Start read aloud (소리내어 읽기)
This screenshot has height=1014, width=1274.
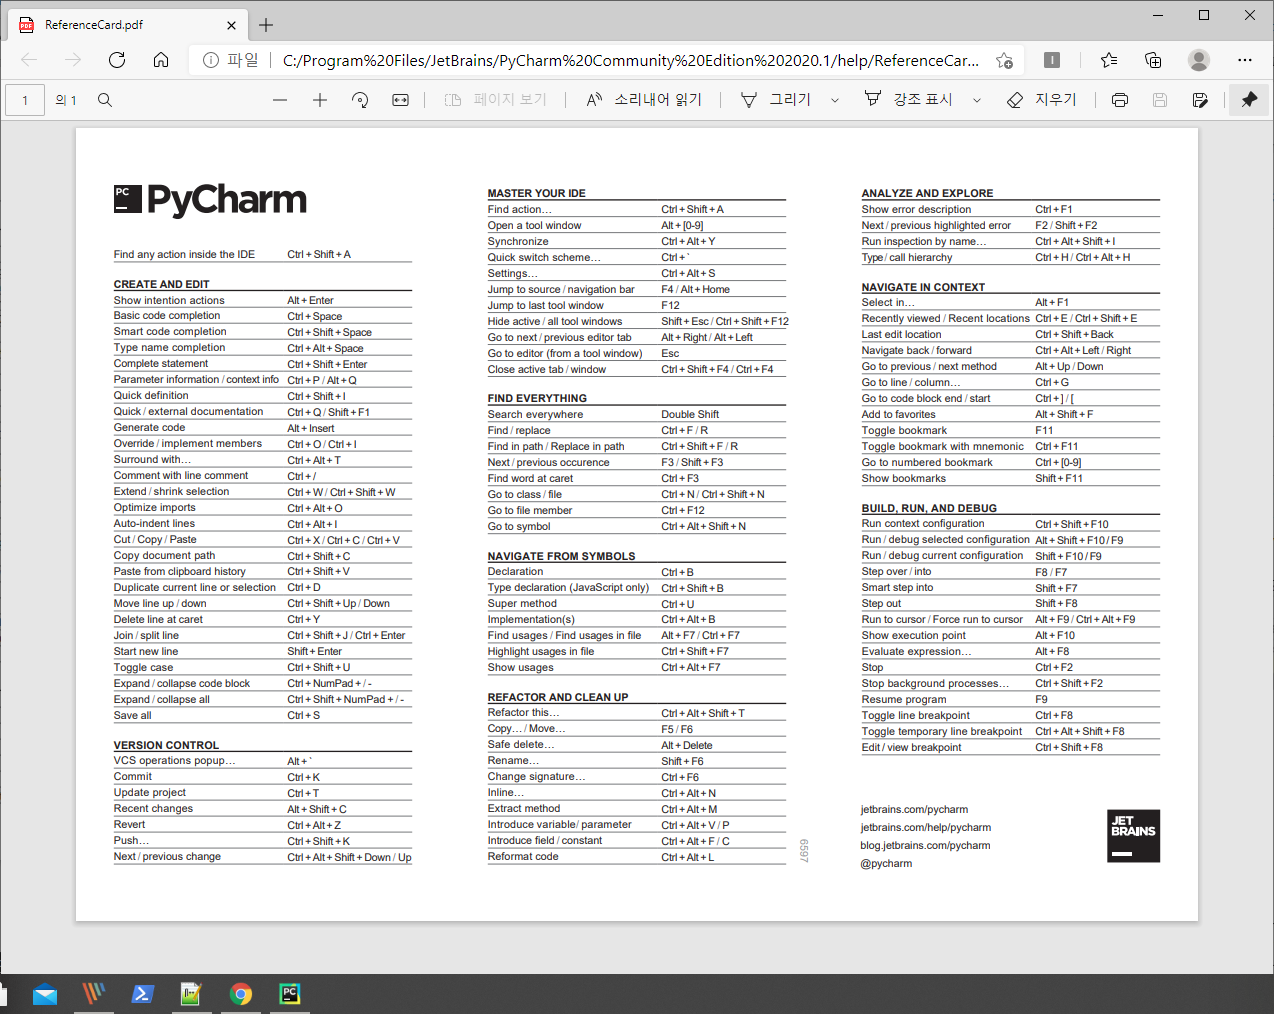[x=644, y=100]
